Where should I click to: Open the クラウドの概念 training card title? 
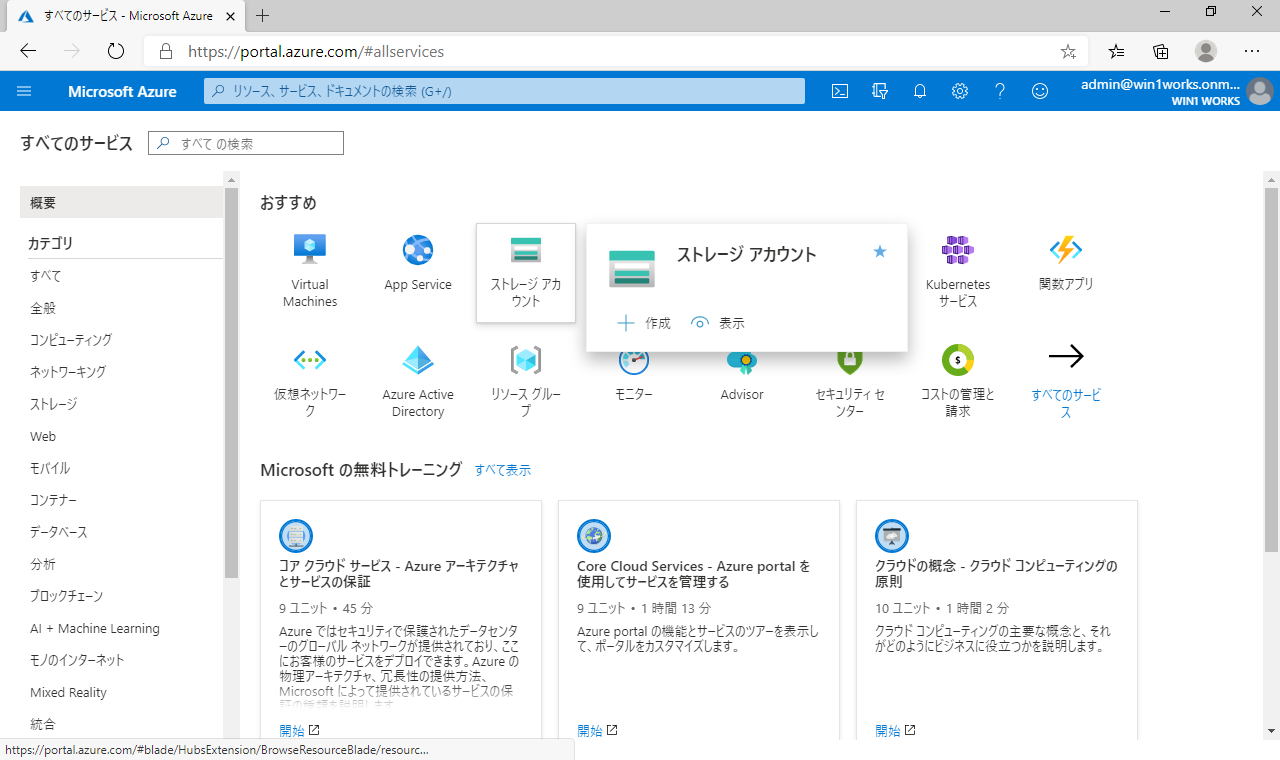[996, 574]
